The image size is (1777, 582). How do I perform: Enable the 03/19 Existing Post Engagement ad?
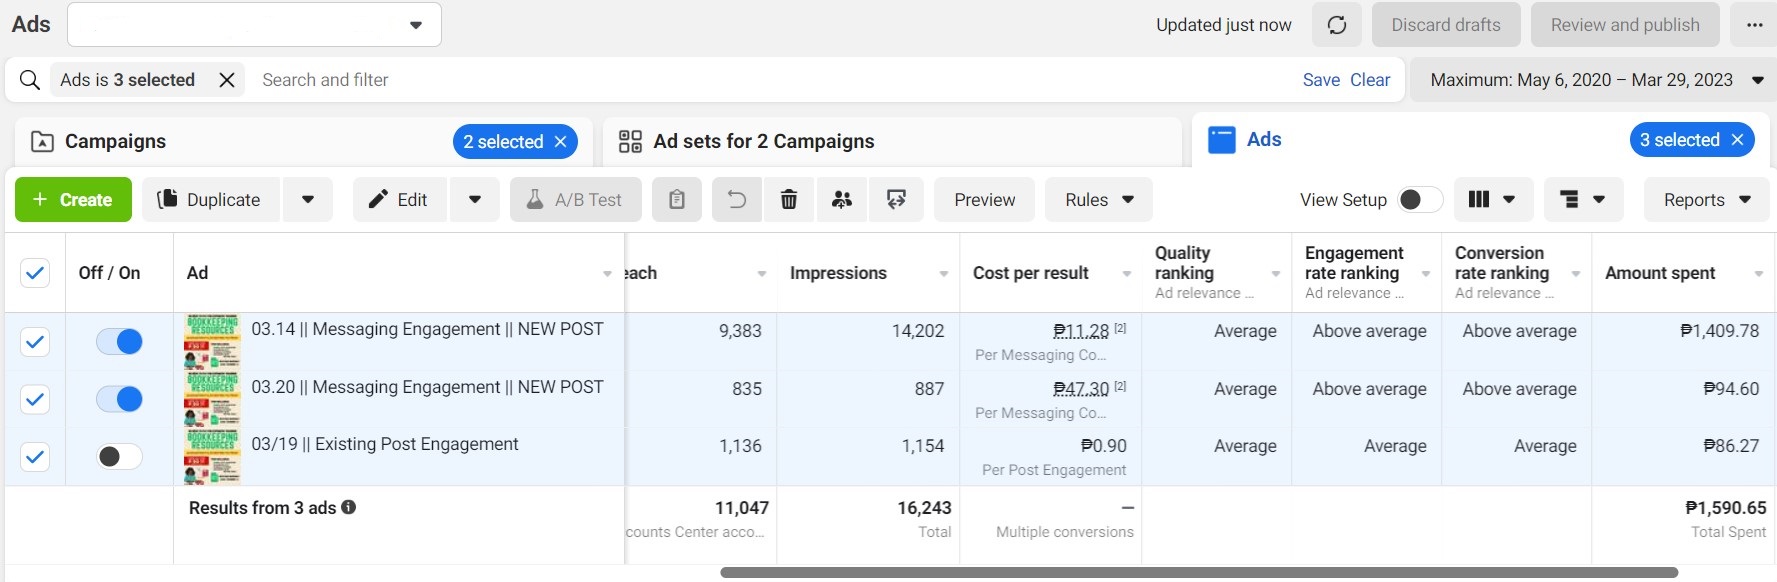(119, 457)
